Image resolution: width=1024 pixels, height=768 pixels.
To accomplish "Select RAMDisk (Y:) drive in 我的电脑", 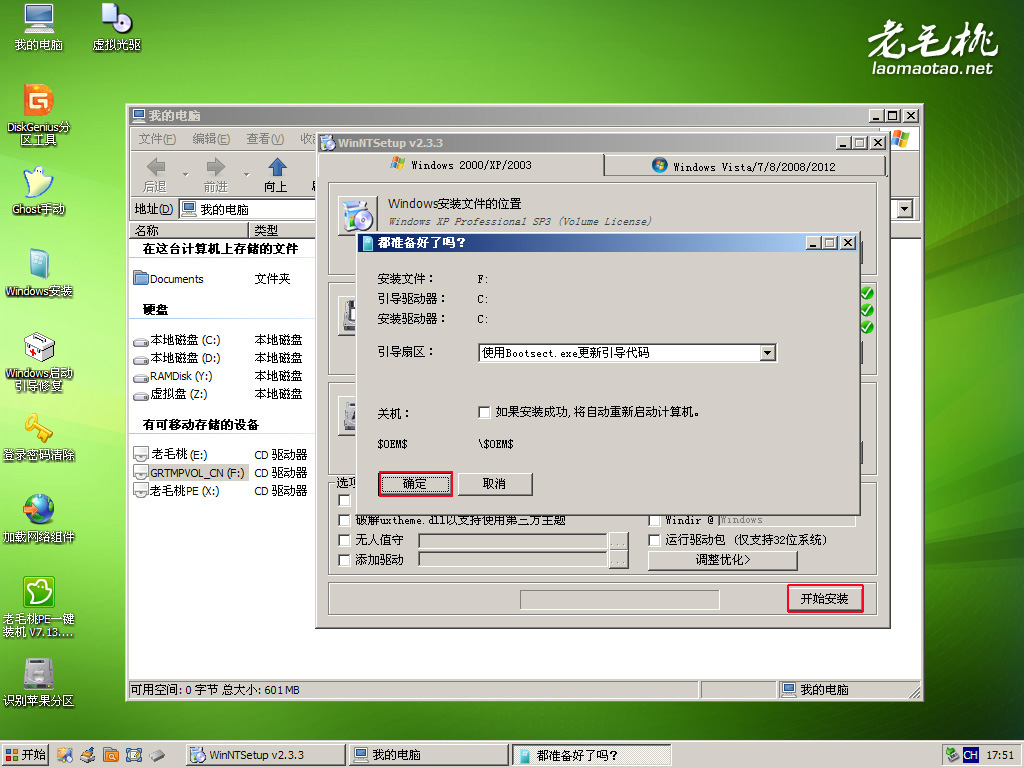I will [x=173, y=376].
